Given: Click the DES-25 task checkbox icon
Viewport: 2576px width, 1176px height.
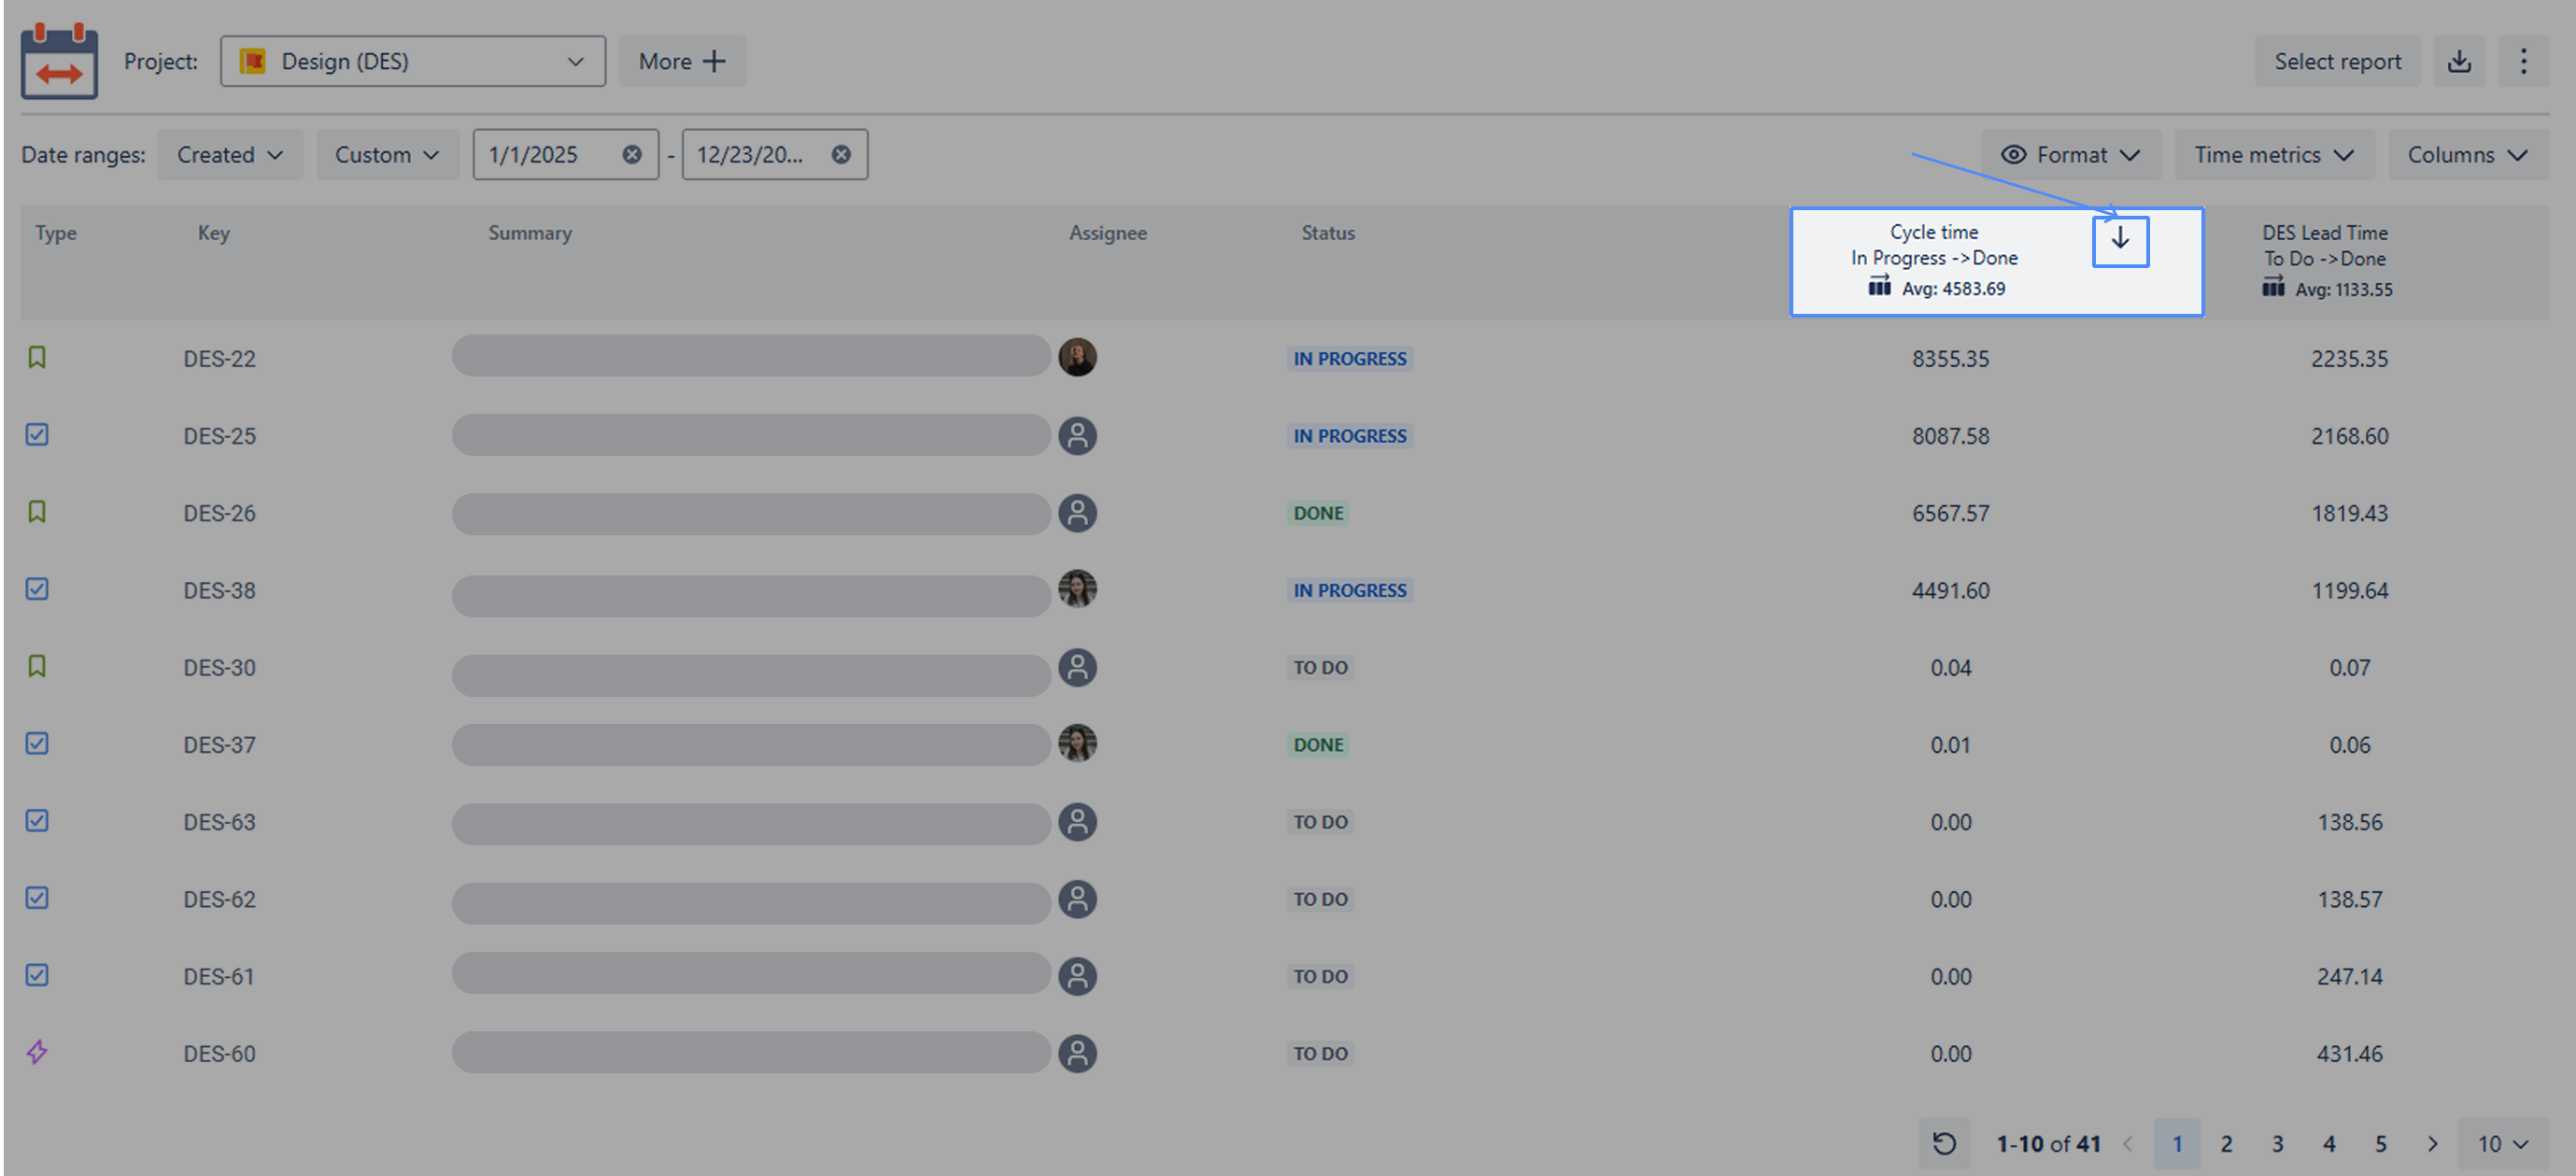Looking at the screenshot, I should point(37,435).
